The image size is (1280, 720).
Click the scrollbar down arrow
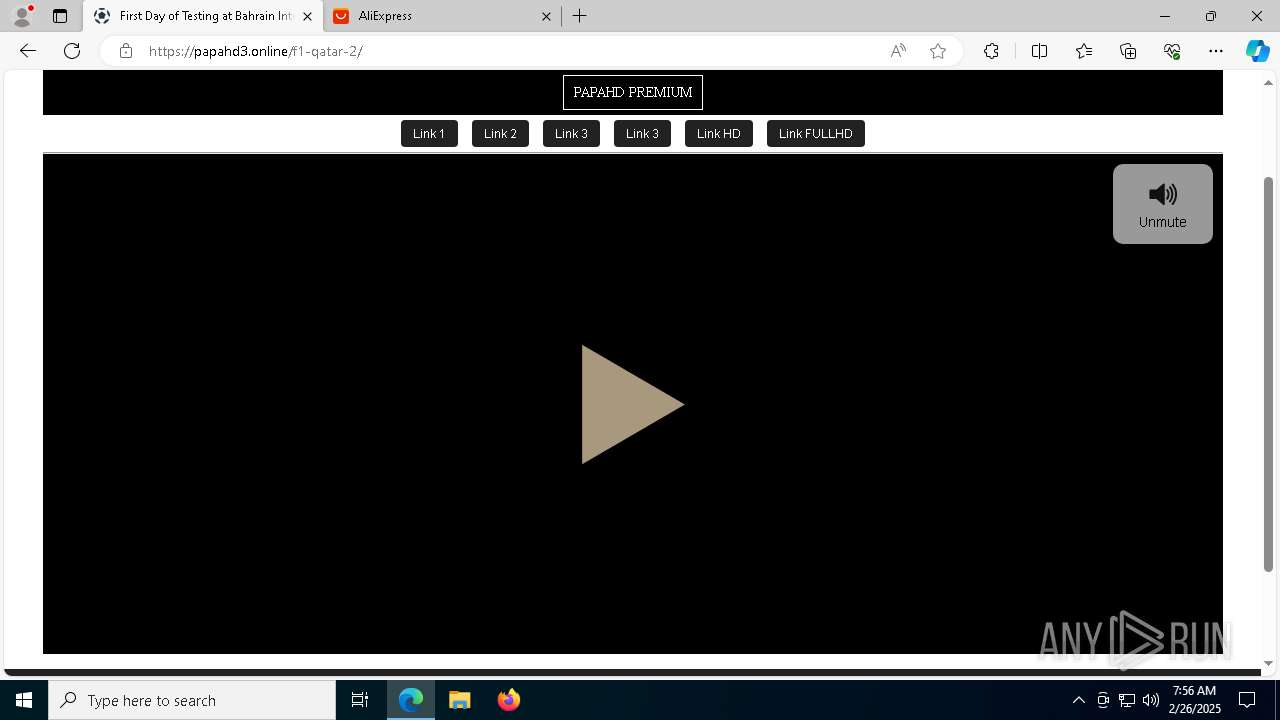pyautogui.click(x=1268, y=663)
